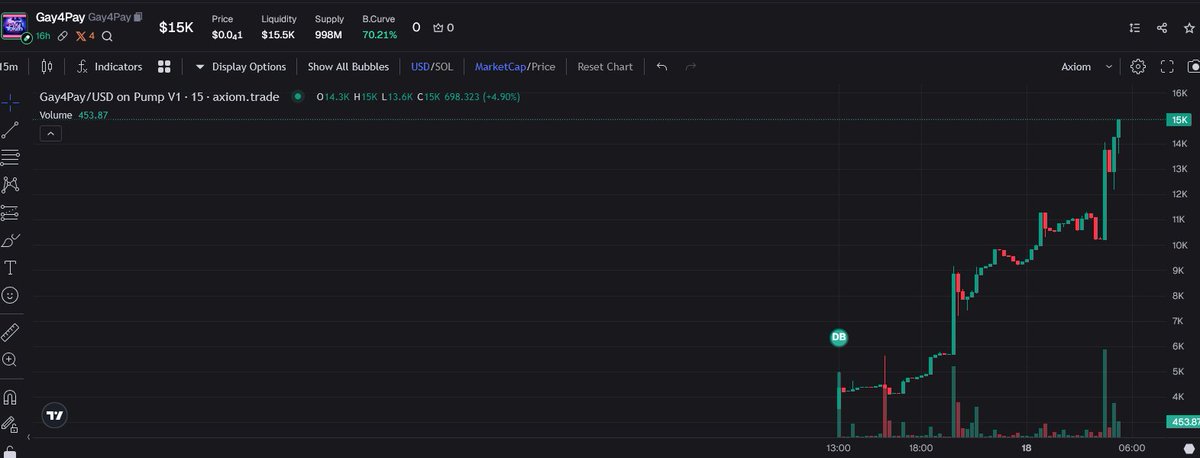Redo the chart action
This screenshot has width=1200, height=458.
point(690,67)
